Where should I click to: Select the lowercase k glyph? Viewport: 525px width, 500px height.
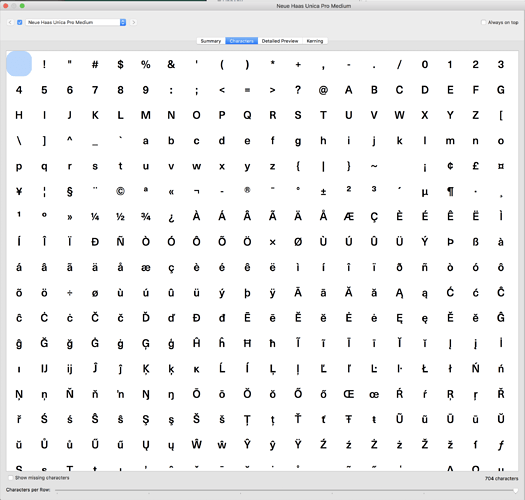[x=399, y=141]
